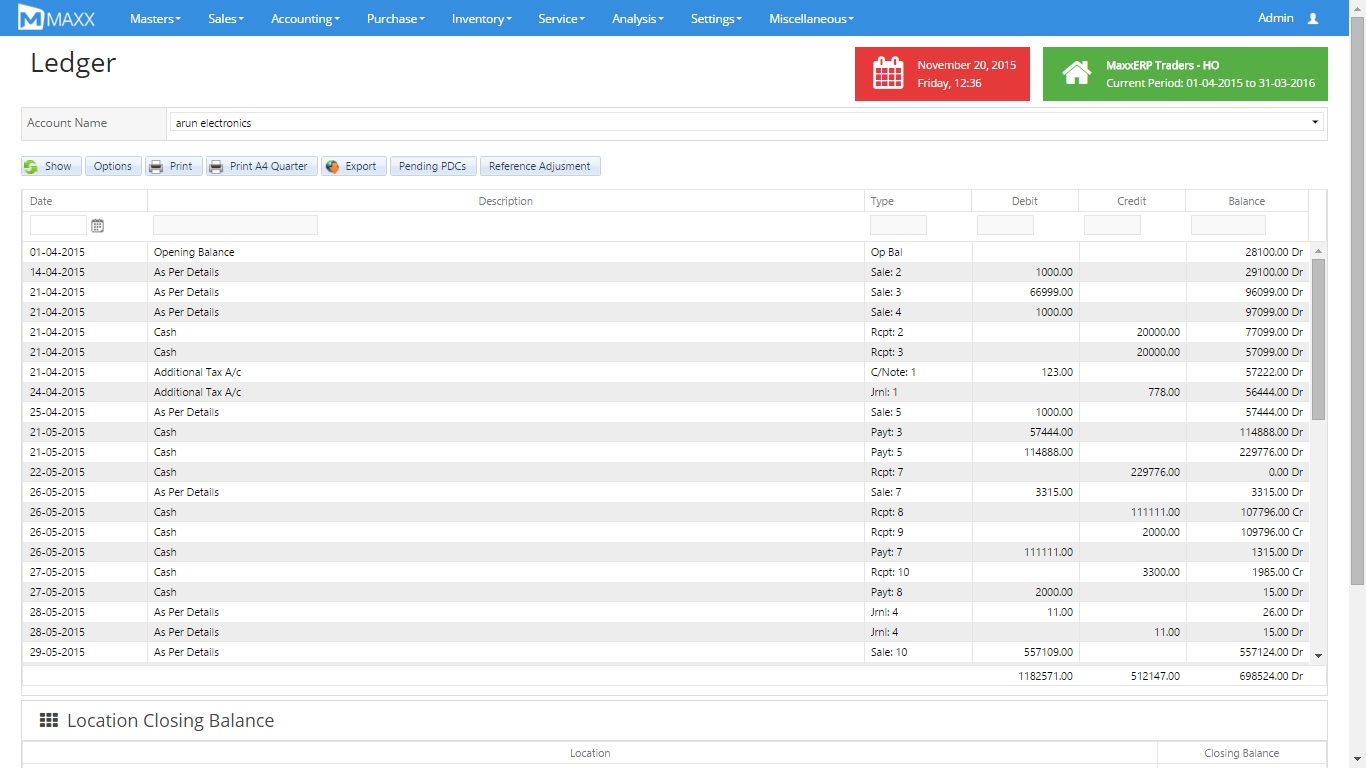Expand the Accounting menu

305,19
